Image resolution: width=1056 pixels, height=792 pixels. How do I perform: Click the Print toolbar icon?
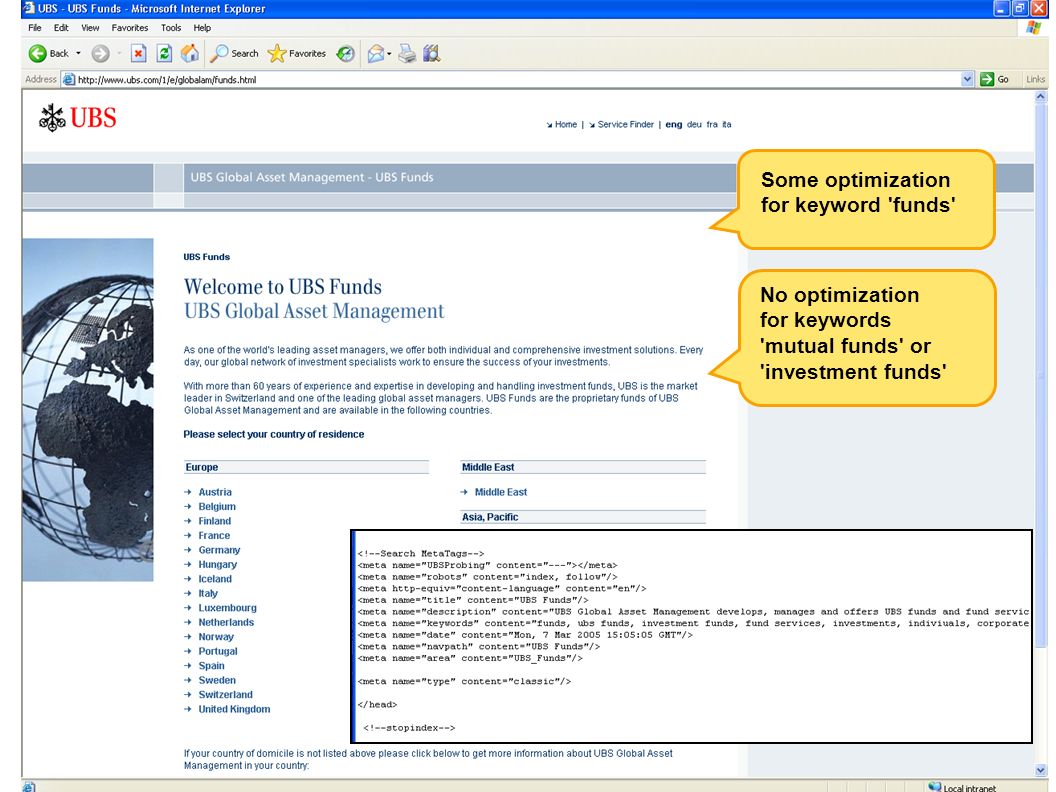click(407, 53)
